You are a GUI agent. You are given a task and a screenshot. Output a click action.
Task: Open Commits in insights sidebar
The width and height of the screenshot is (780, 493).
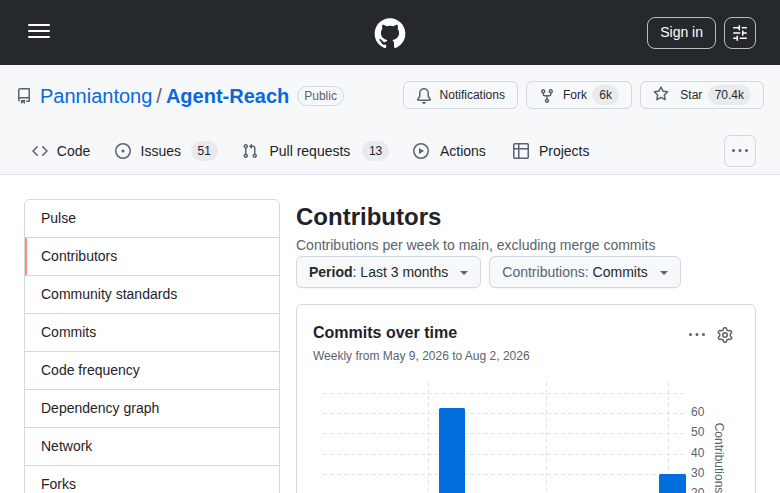click(x=152, y=332)
